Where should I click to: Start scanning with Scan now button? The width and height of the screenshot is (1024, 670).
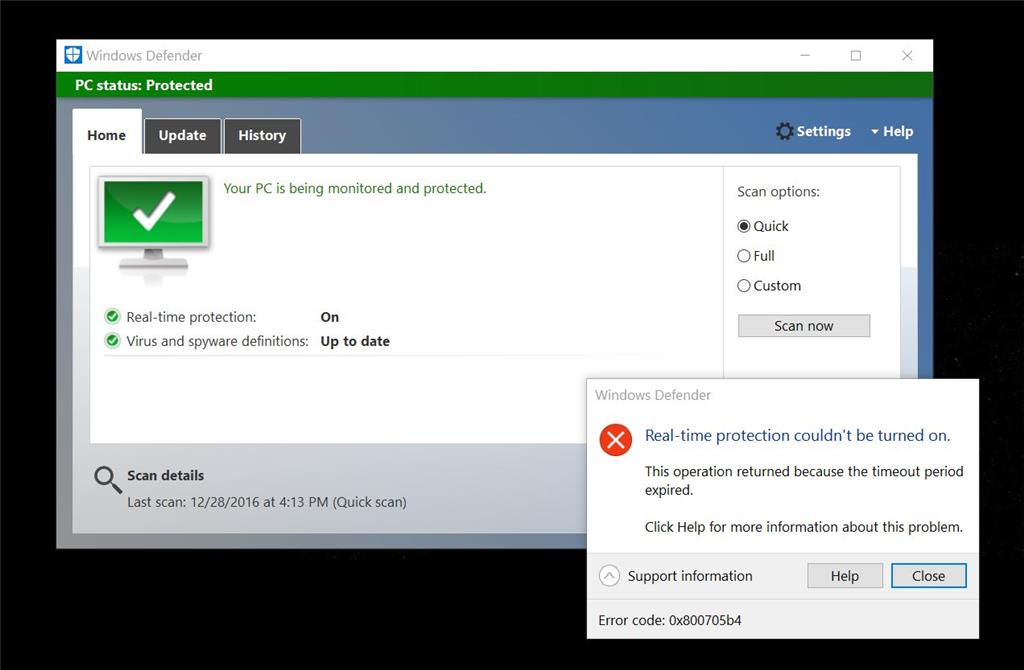pyautogui.click(x=804, y=326)
